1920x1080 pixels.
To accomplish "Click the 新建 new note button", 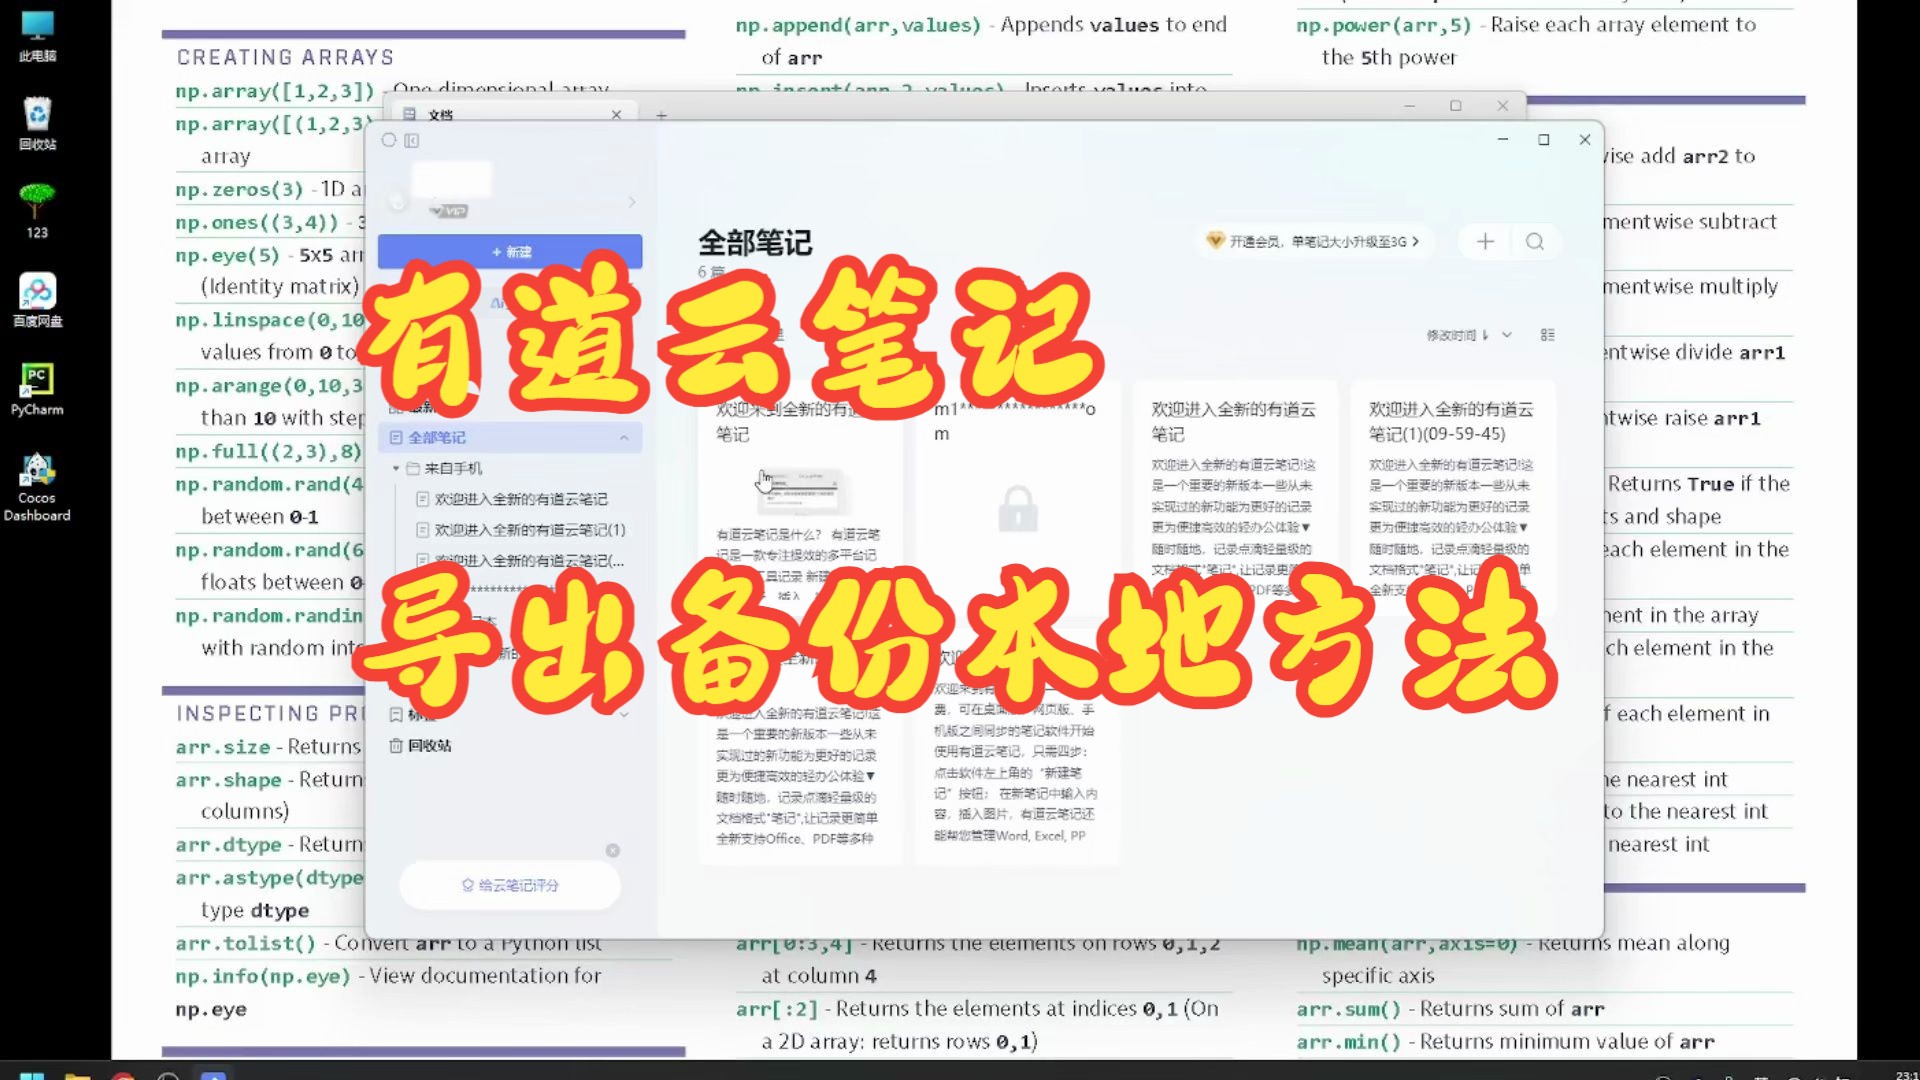I will 510,251.
